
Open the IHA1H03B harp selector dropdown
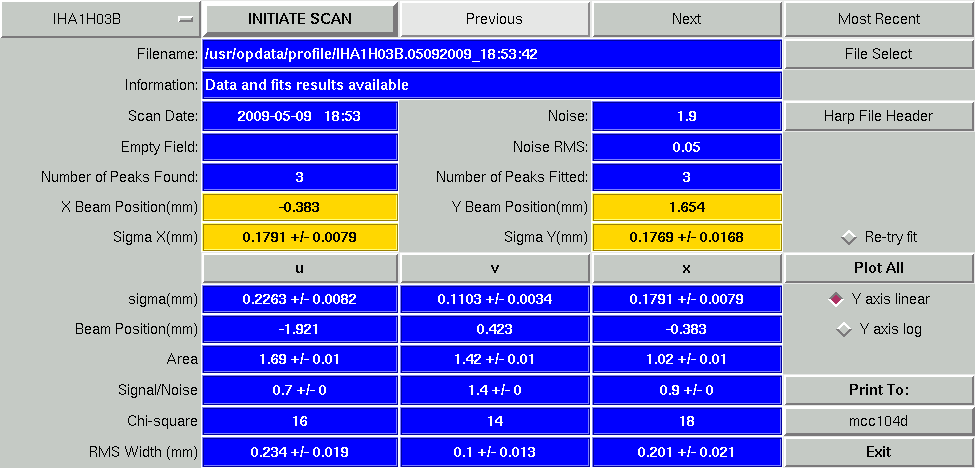point(101,19)
